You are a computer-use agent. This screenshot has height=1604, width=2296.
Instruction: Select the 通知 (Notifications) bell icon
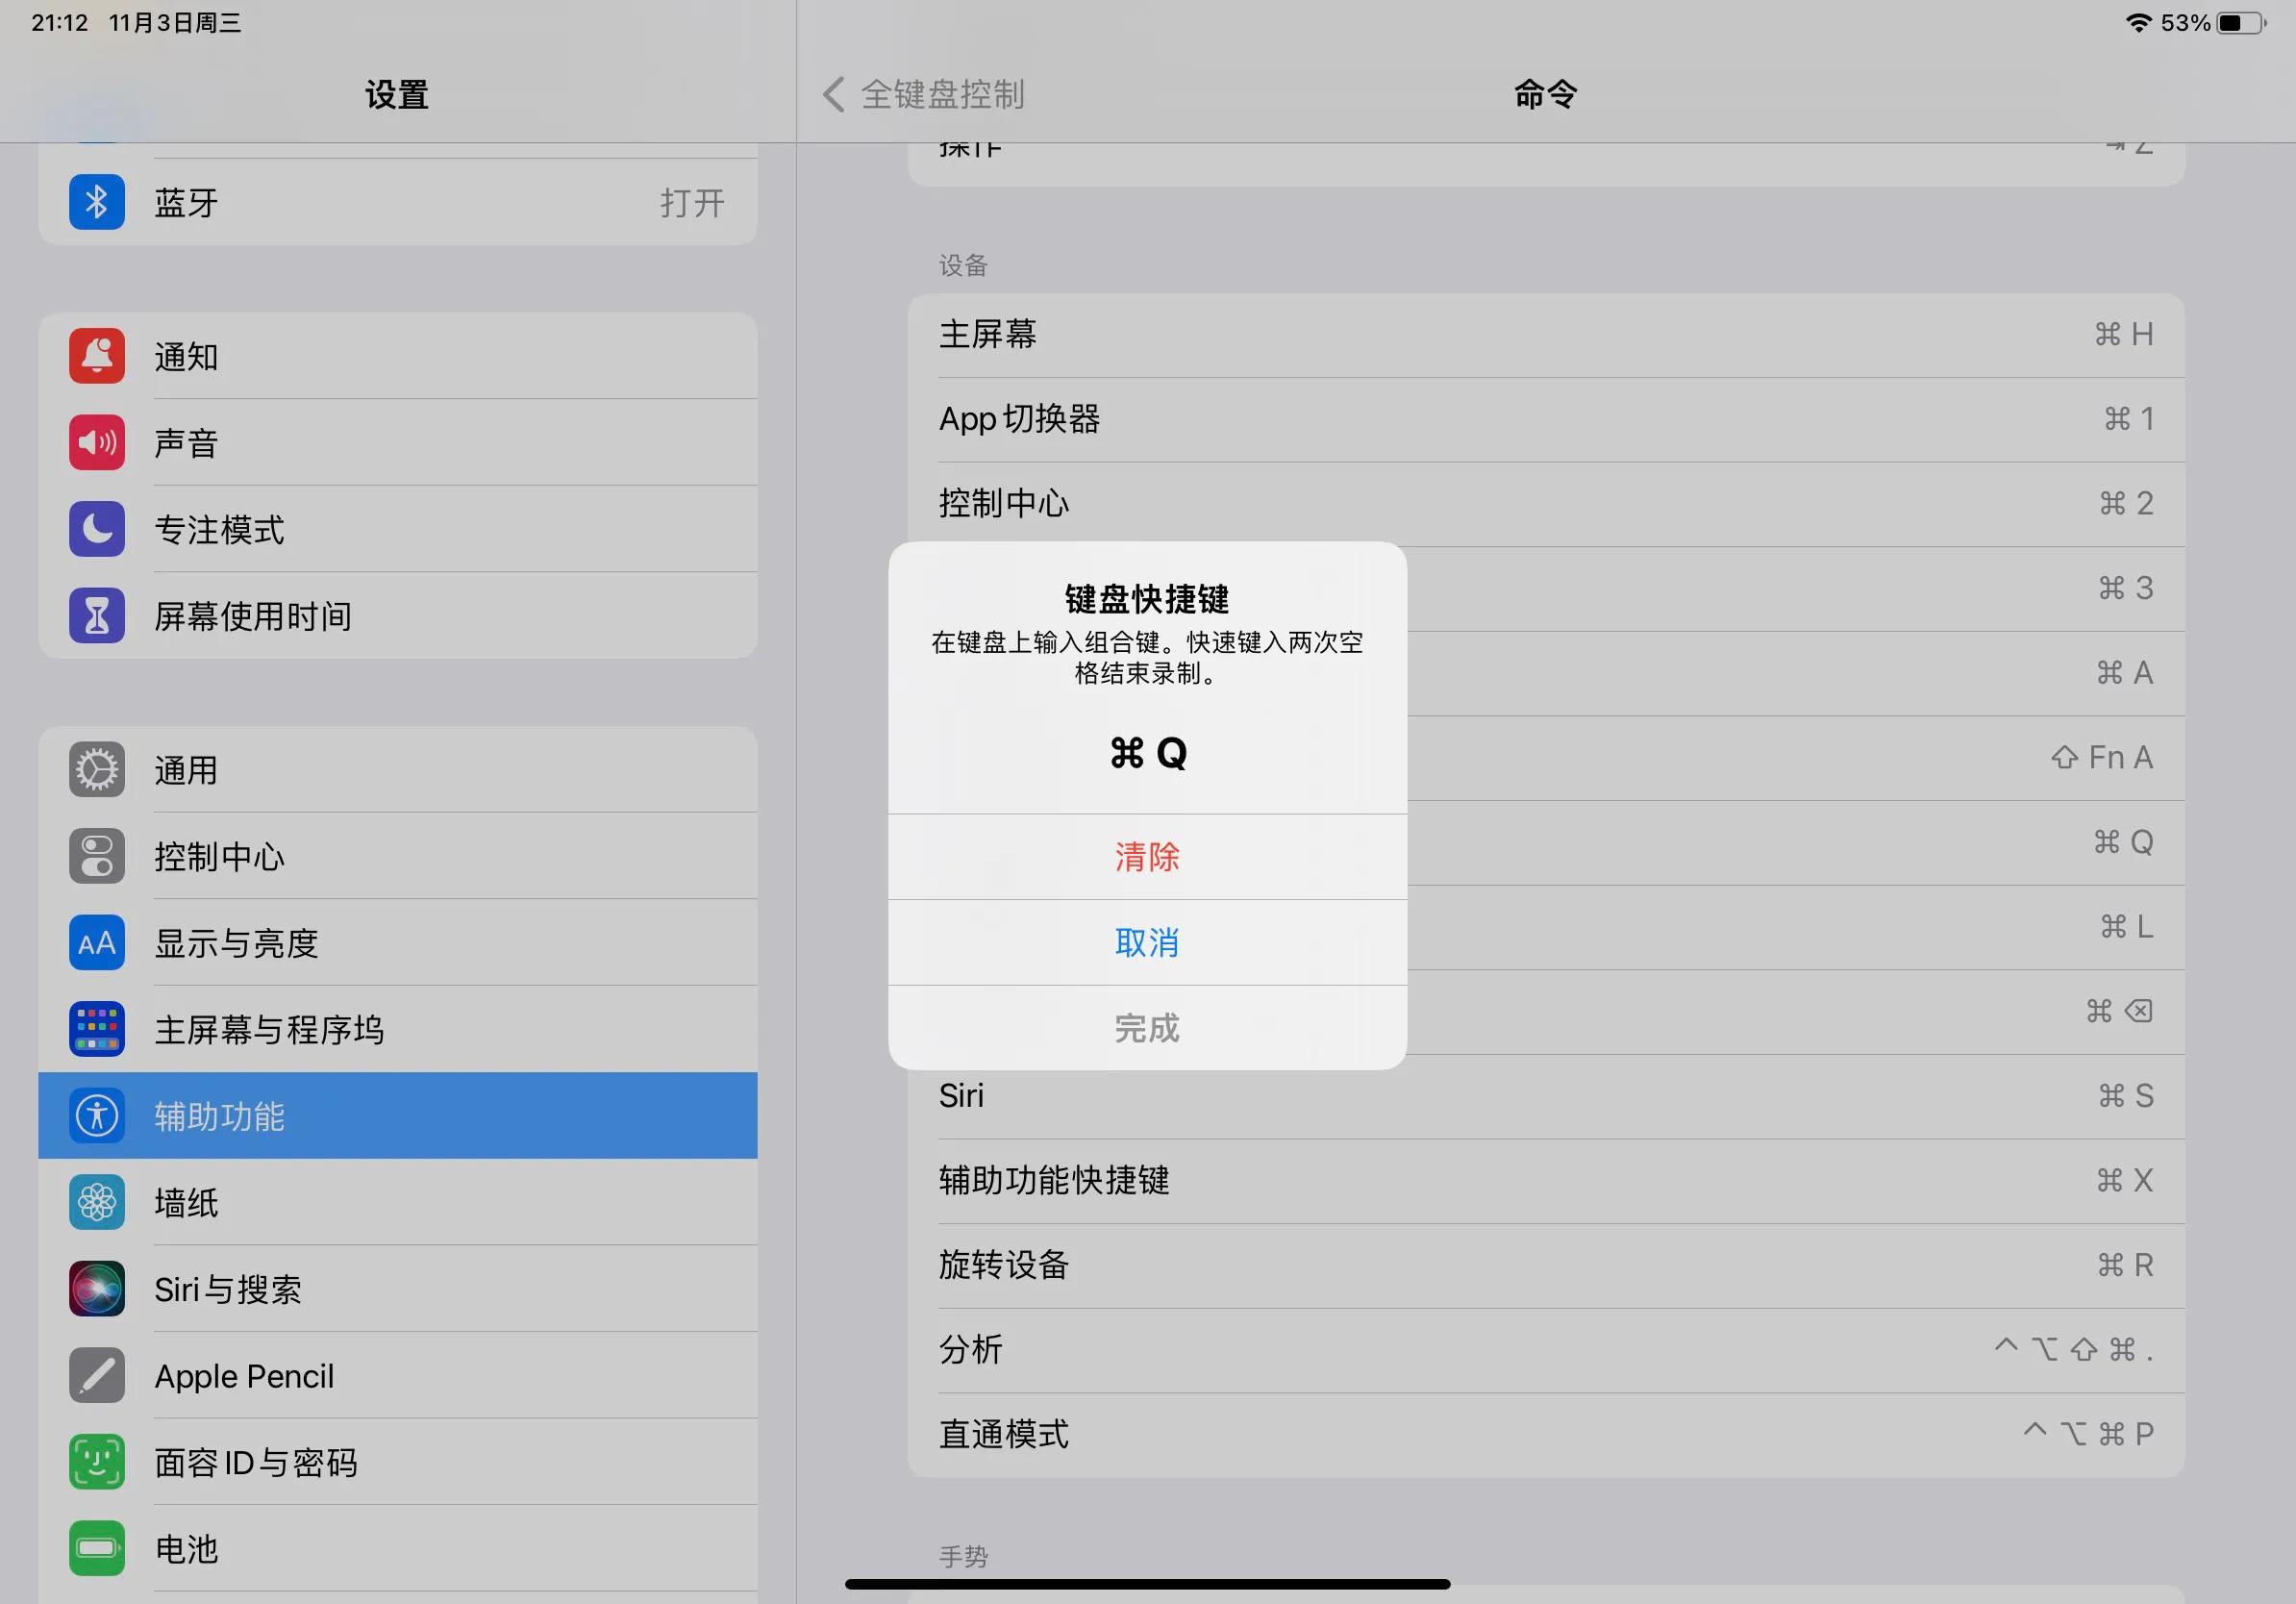[x=96, y=356]
